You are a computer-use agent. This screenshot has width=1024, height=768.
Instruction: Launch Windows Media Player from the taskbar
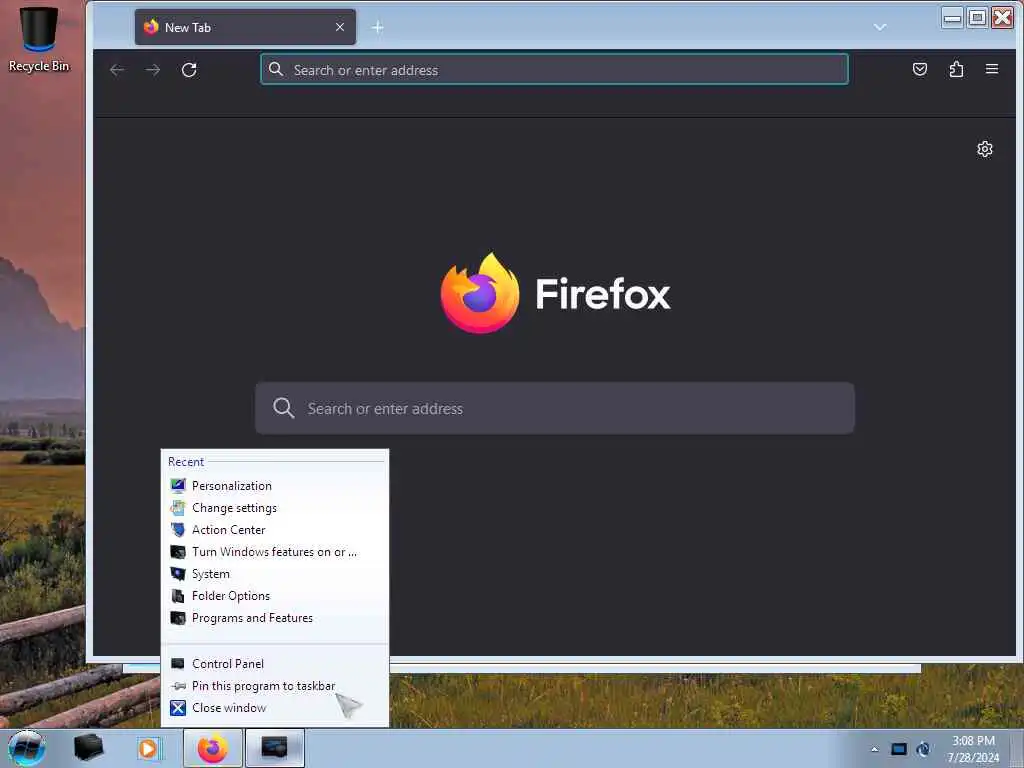point(148,748)
